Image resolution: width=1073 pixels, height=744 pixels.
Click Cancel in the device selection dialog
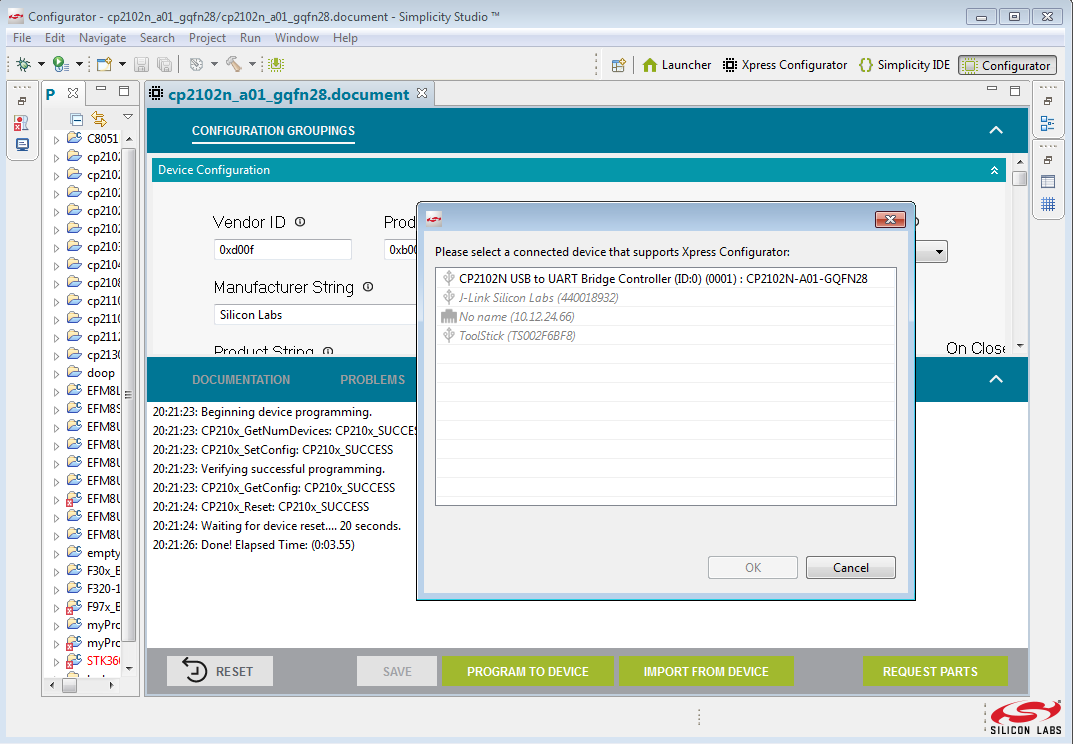click(850, 567)
